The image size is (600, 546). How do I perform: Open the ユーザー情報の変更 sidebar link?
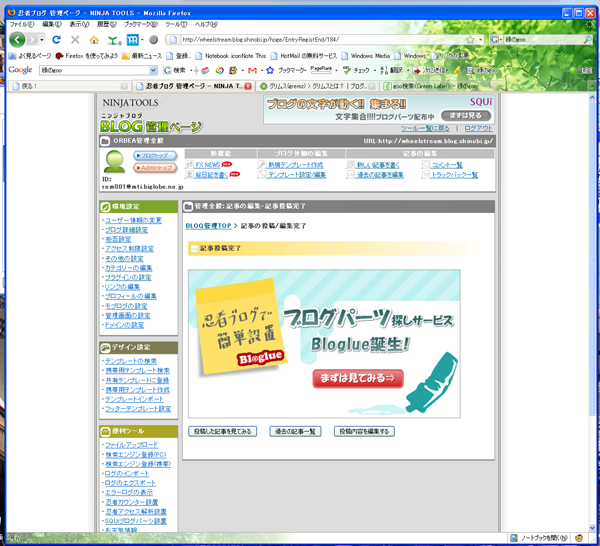[x=133, y=220]
